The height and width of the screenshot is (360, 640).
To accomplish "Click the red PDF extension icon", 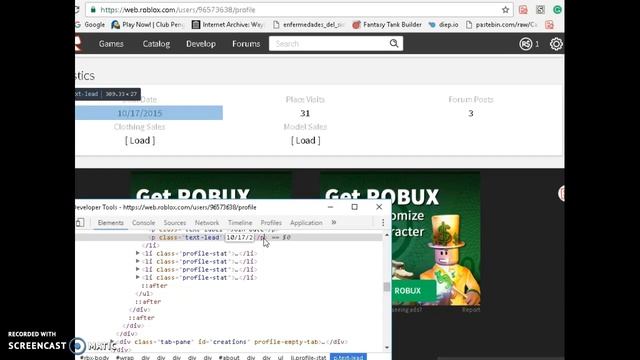I will (x=523, y=10).
